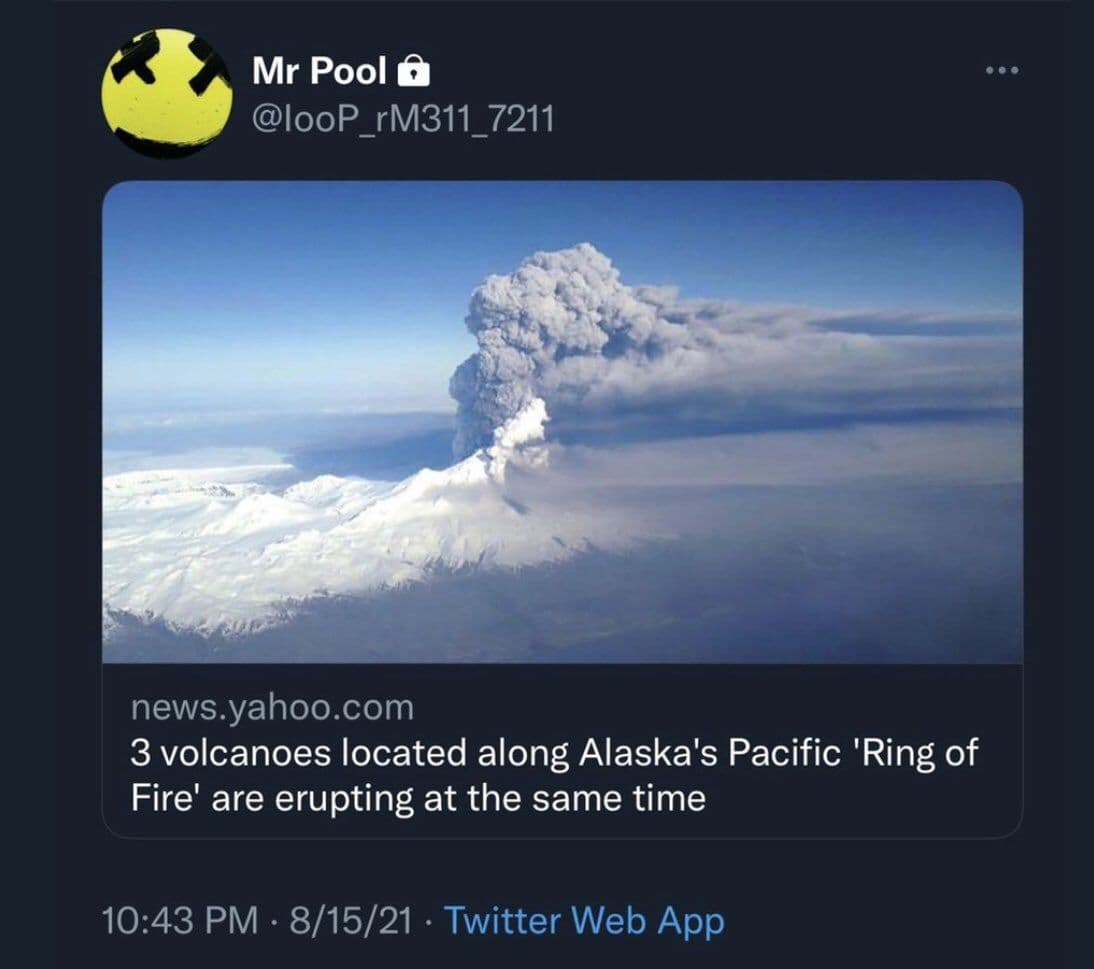1094x969 pixels.
Task: Open the three-dot more options menu
Action: click(x=1000, y=71)
